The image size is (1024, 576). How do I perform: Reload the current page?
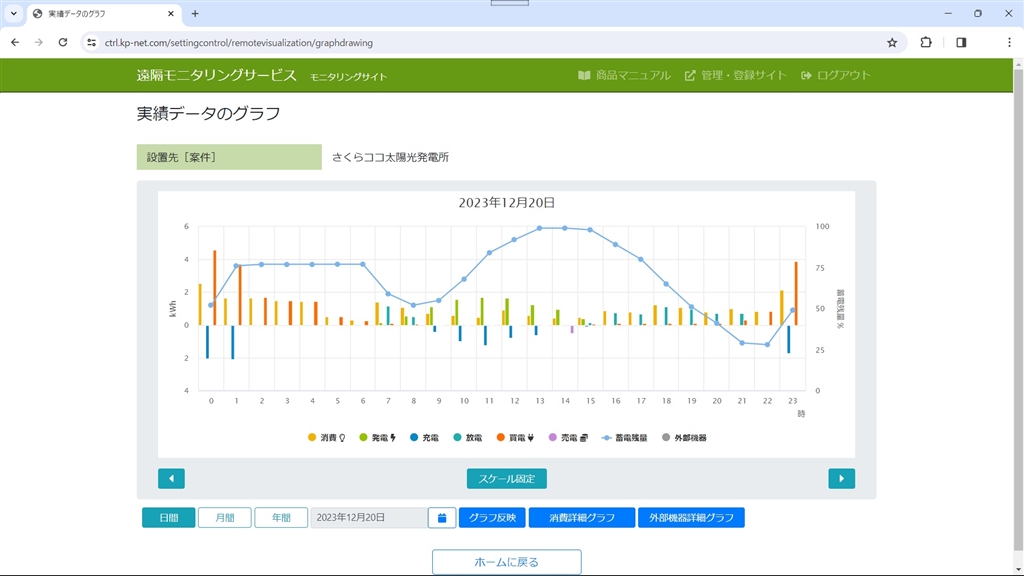point(63,42)
